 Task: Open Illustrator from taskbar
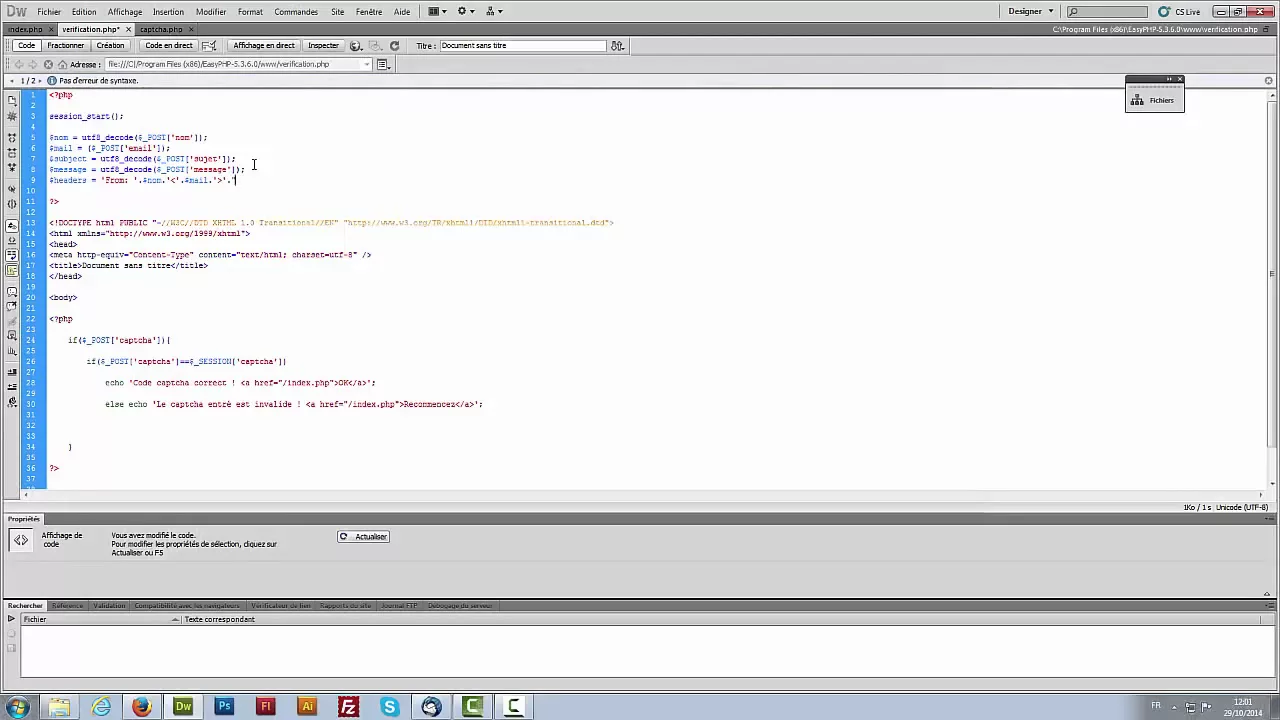pos(307,707)
